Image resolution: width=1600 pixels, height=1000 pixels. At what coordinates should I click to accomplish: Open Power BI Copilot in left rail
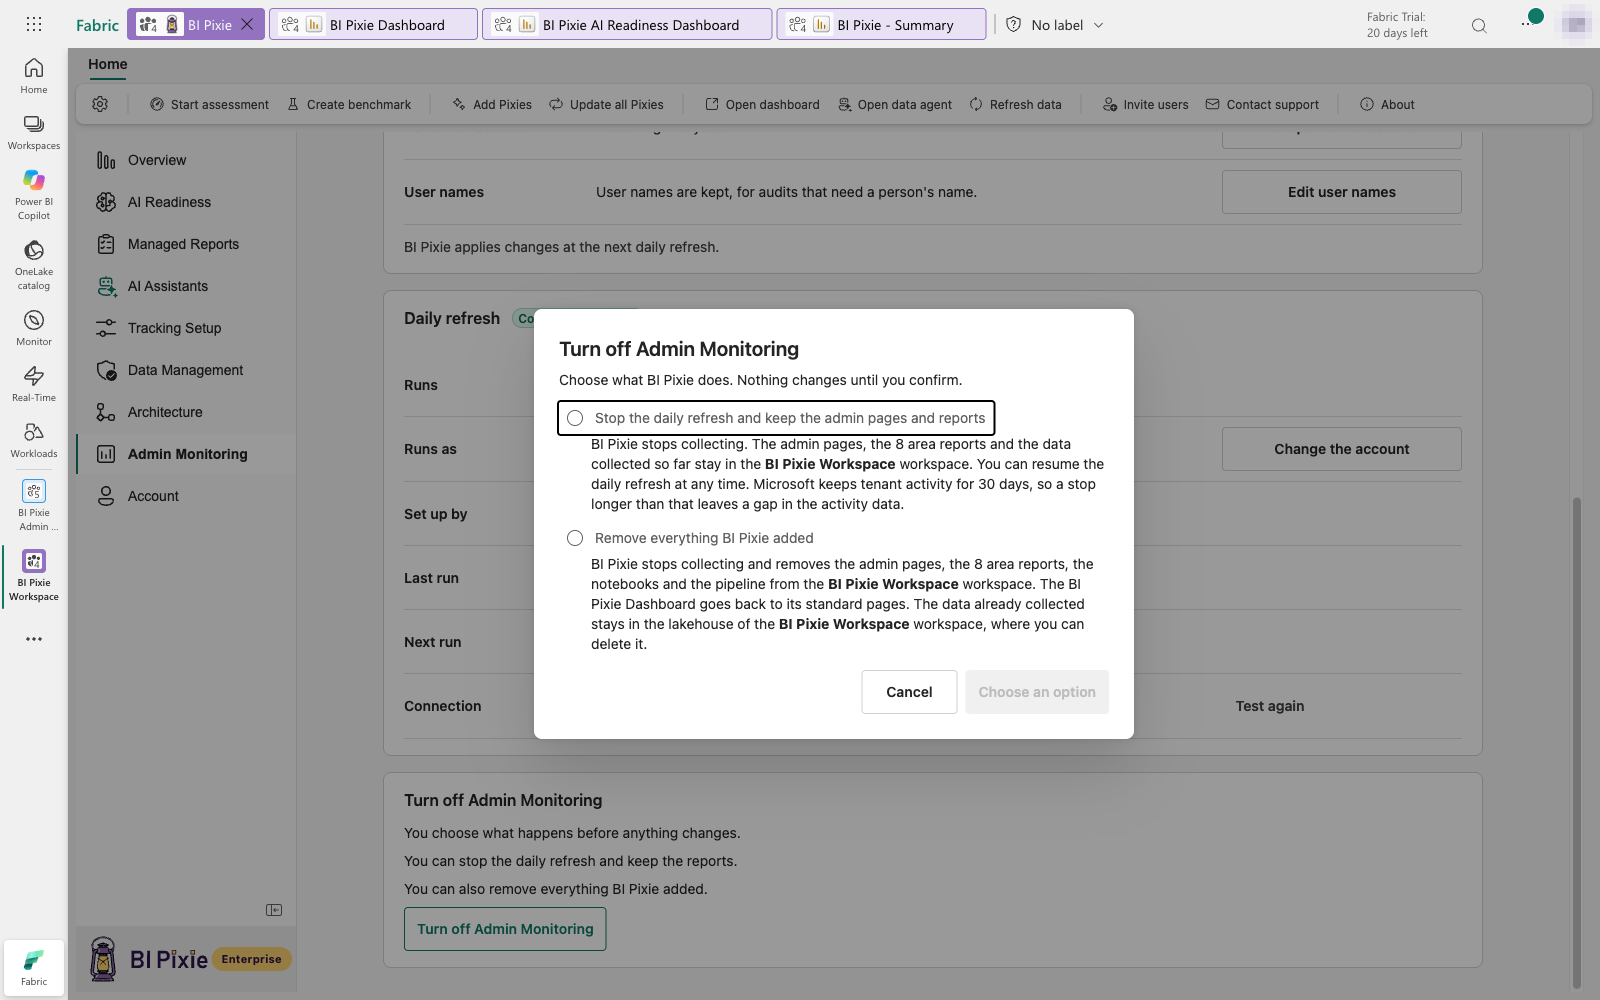click(34, 194)
